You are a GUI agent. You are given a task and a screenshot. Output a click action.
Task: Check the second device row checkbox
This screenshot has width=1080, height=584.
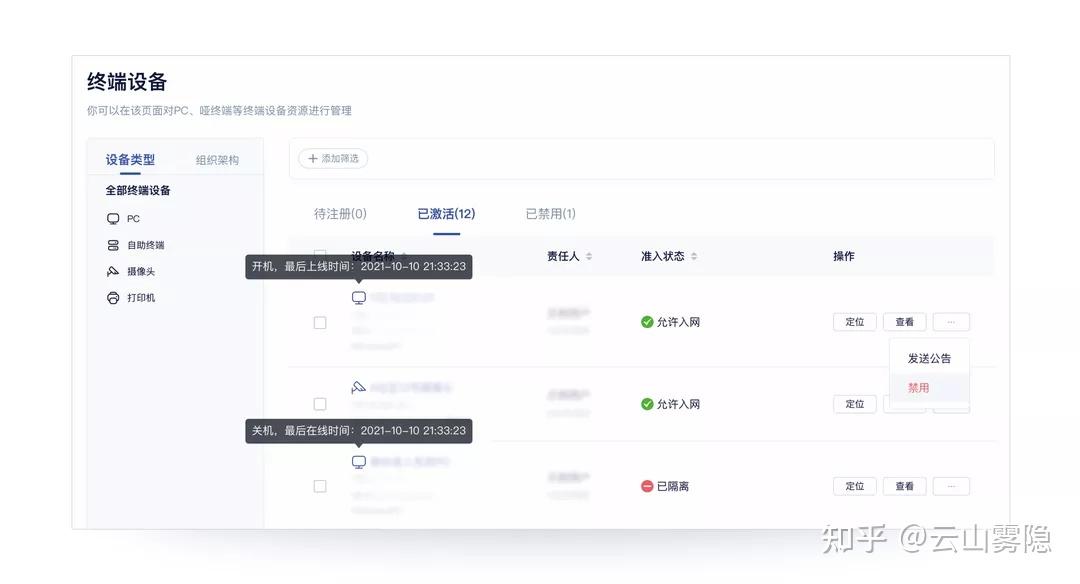click(x=320, y=404)
